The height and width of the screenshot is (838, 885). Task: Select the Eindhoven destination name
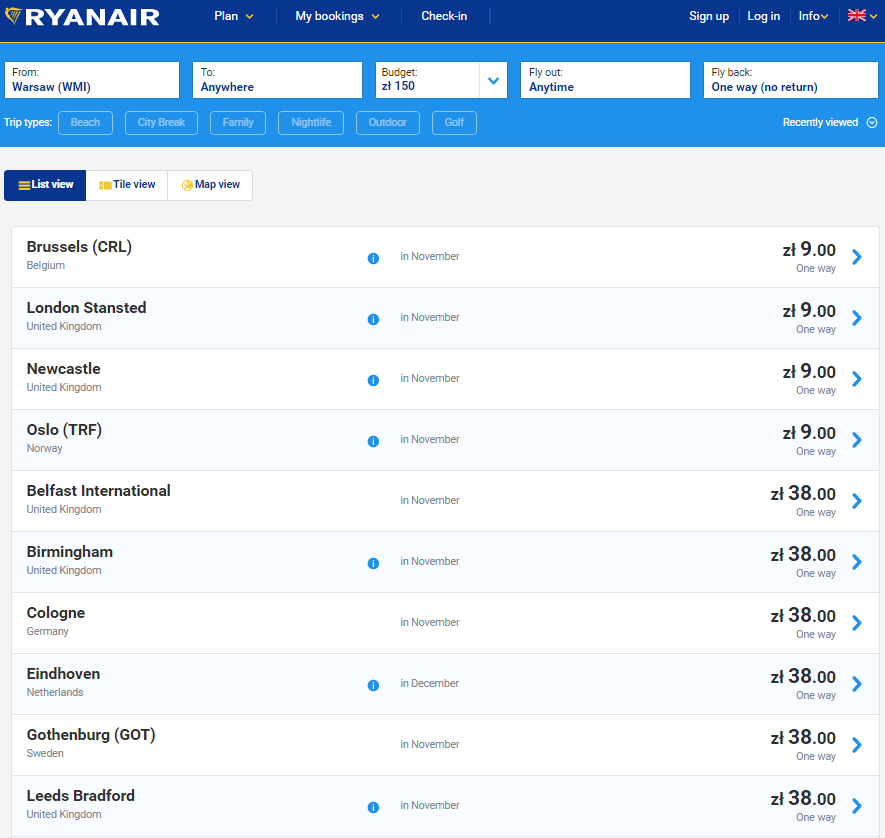coord(63,673)
